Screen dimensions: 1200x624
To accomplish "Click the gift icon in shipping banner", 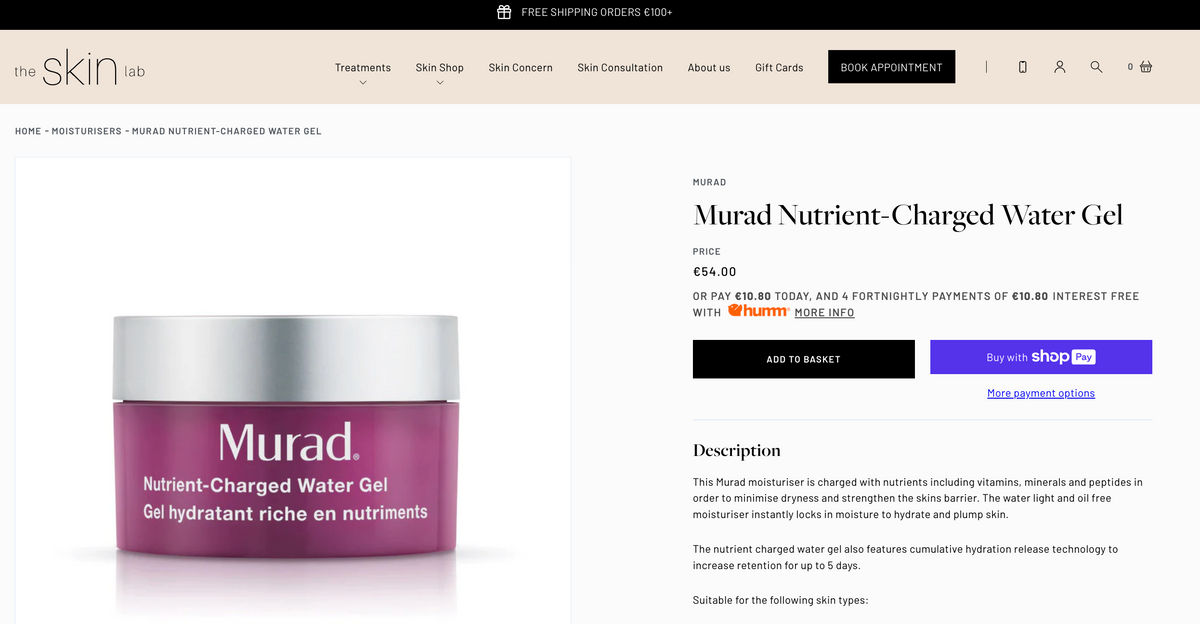I will point(504,12).
